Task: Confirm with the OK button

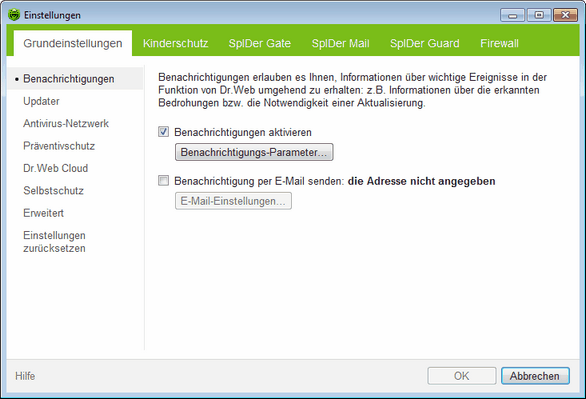Action: point(462,376)
